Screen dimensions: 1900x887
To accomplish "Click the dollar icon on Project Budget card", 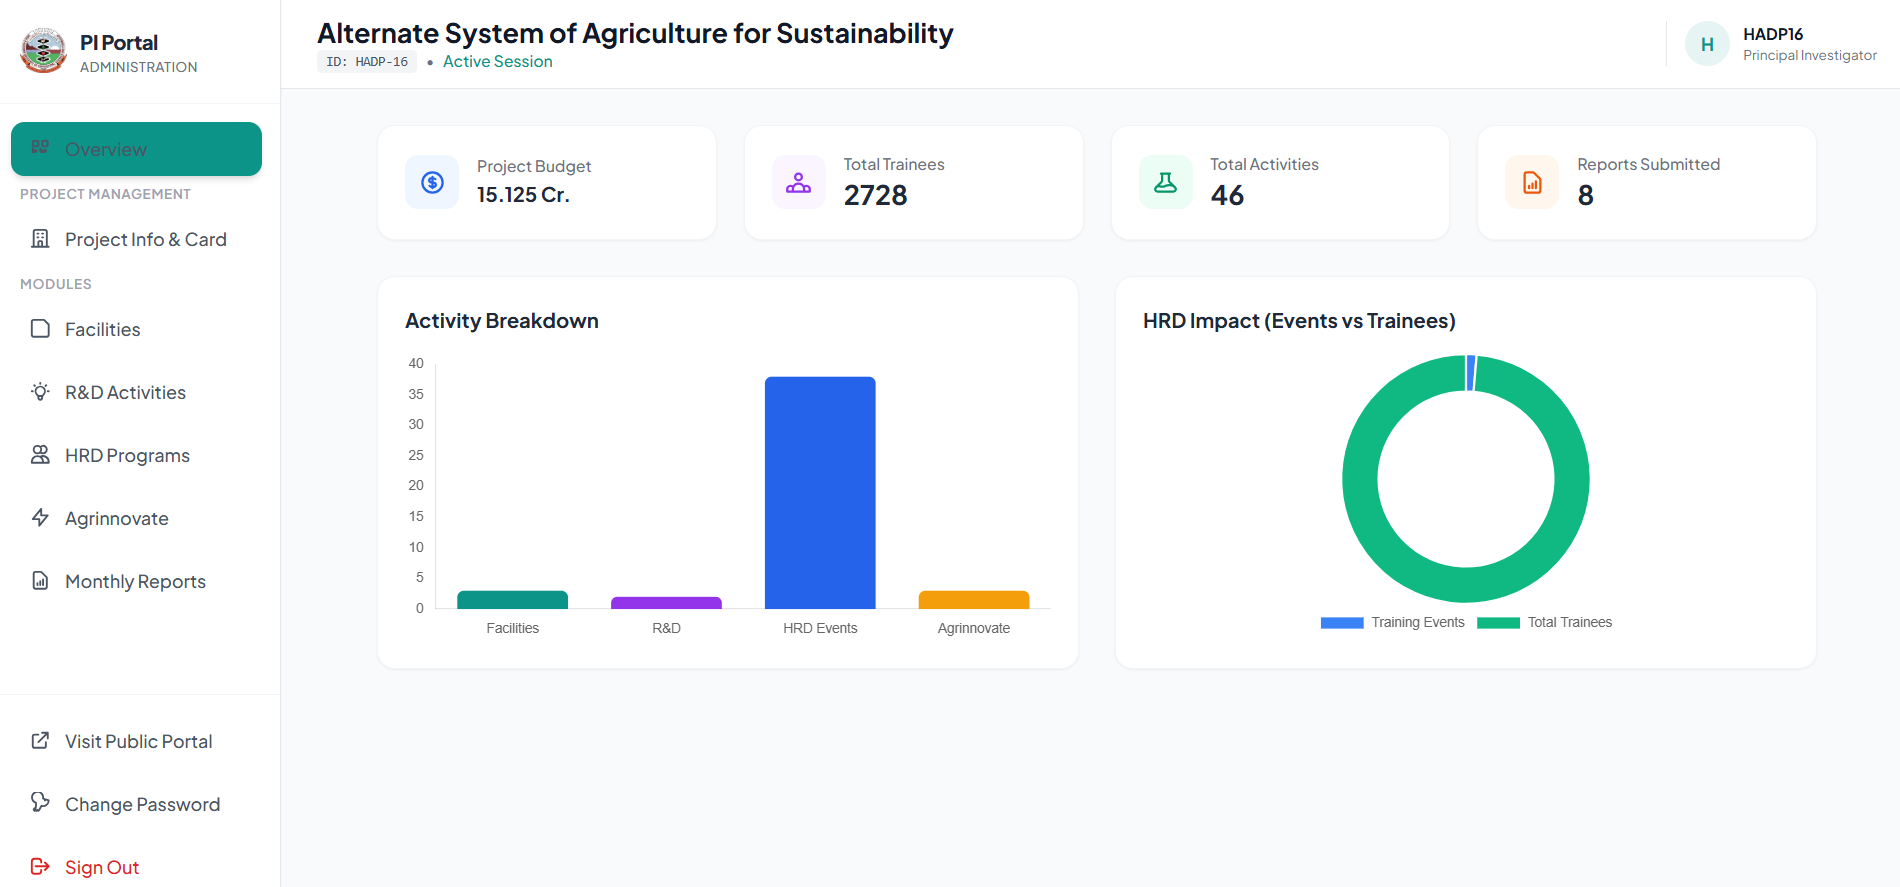I will pyautogui.click(x=431, y=182).
